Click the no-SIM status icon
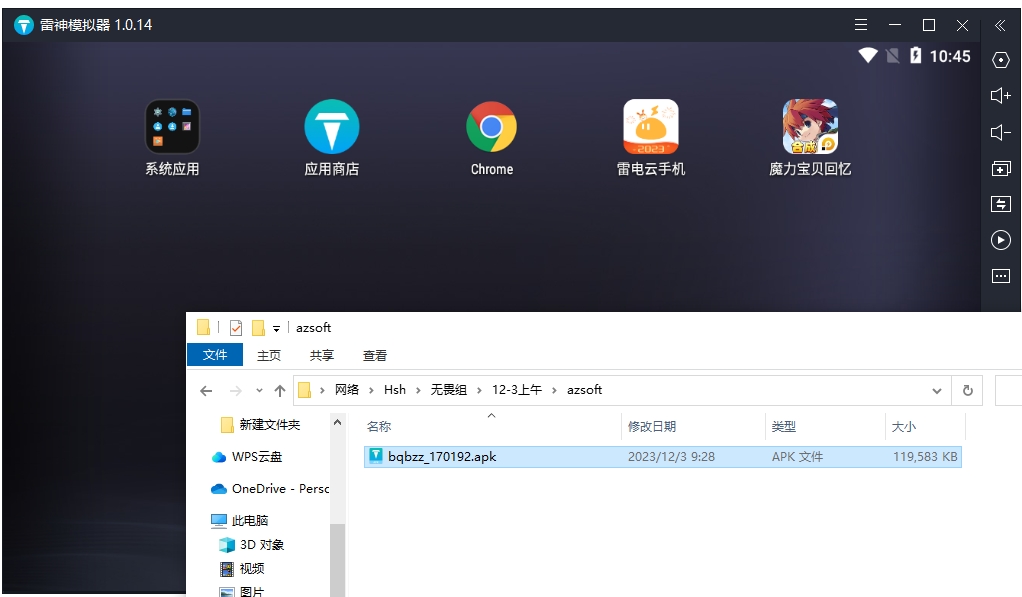The height and width of the screenshot is (597, 1022). point(892,55)
